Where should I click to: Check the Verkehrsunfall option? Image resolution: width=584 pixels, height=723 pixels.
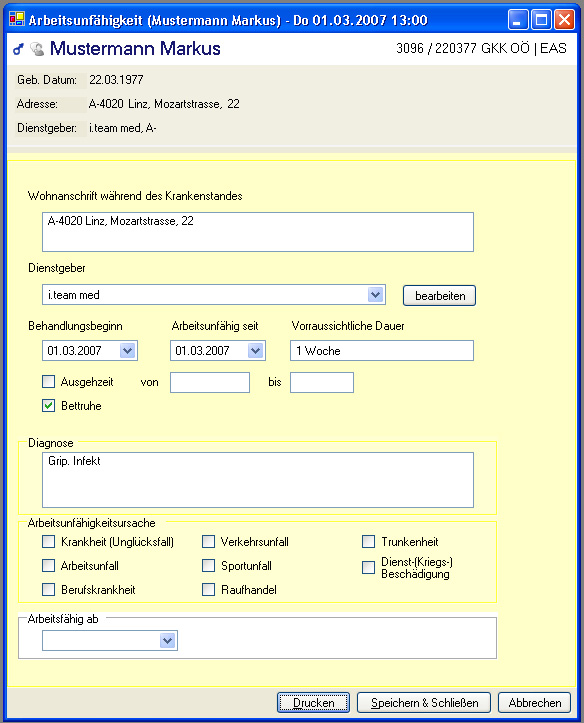pos(208,542)
